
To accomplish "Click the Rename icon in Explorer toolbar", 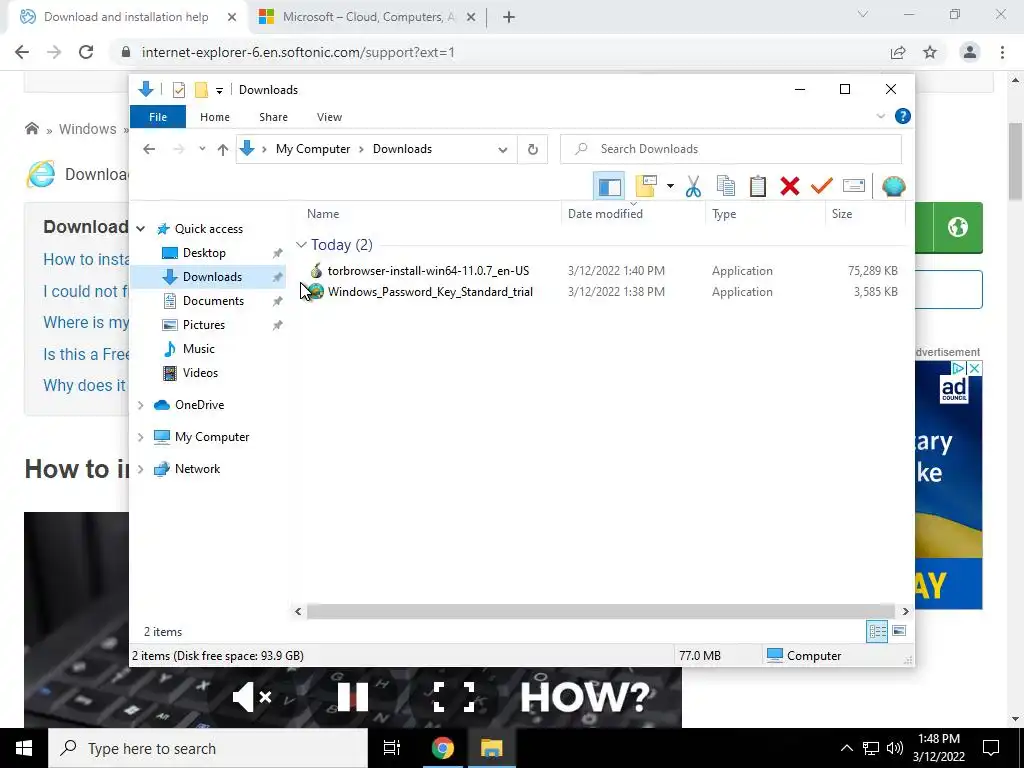I will [x=854, y=187].
